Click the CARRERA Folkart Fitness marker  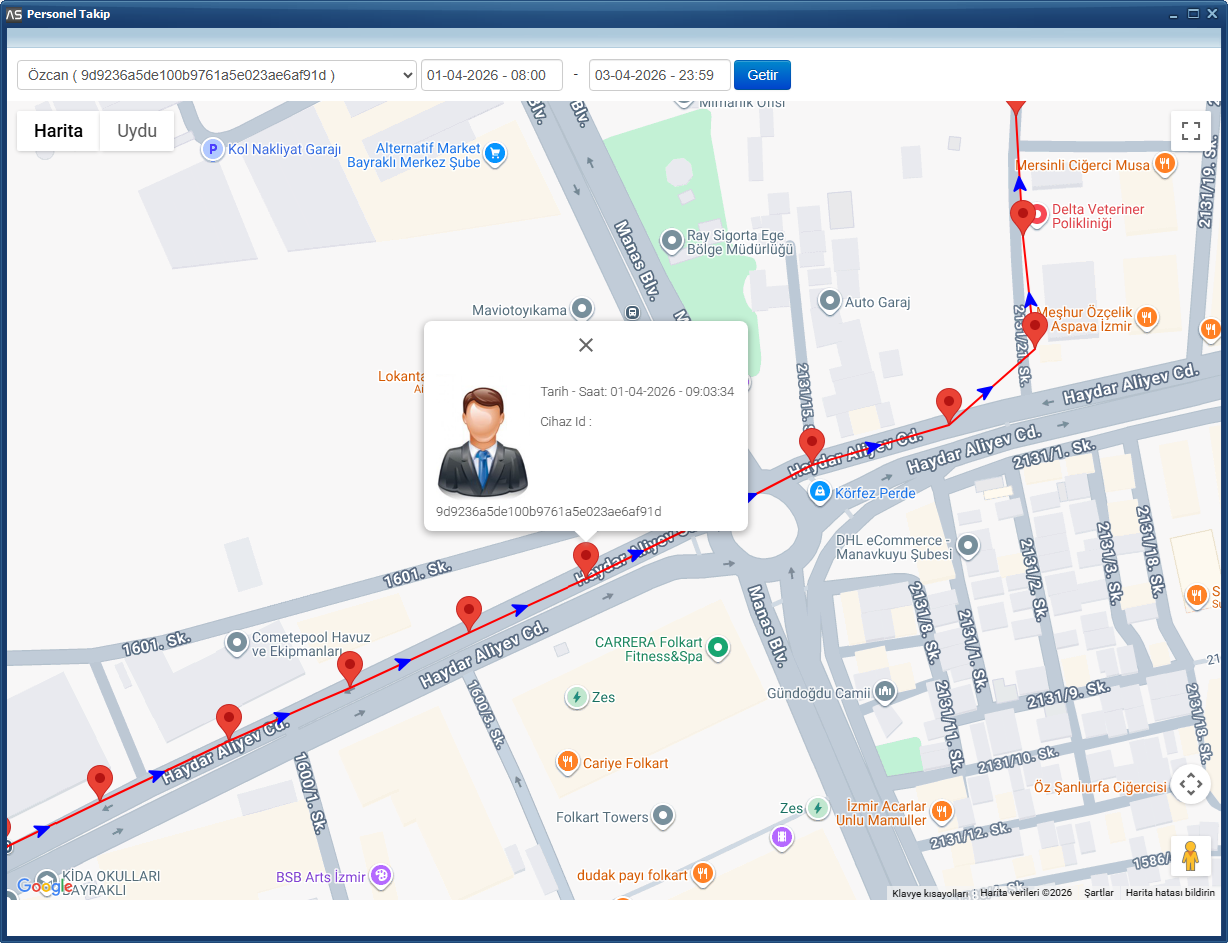717,649
